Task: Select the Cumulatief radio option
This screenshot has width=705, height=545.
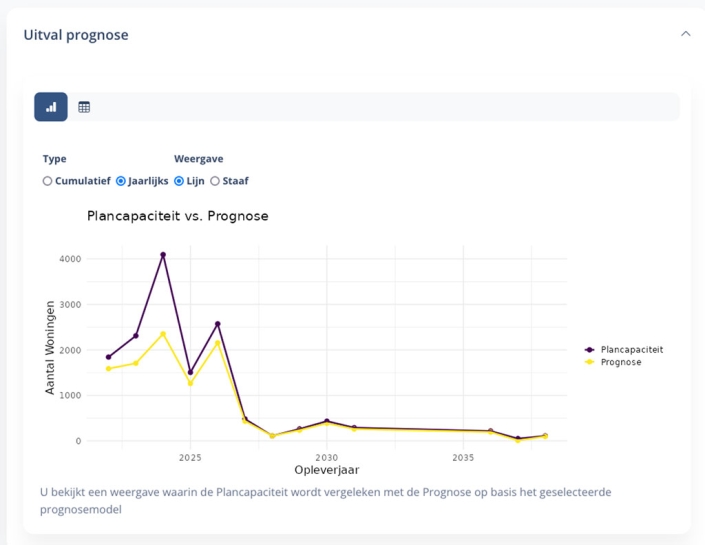Action: pyautogui.click(x=47, y=181)
